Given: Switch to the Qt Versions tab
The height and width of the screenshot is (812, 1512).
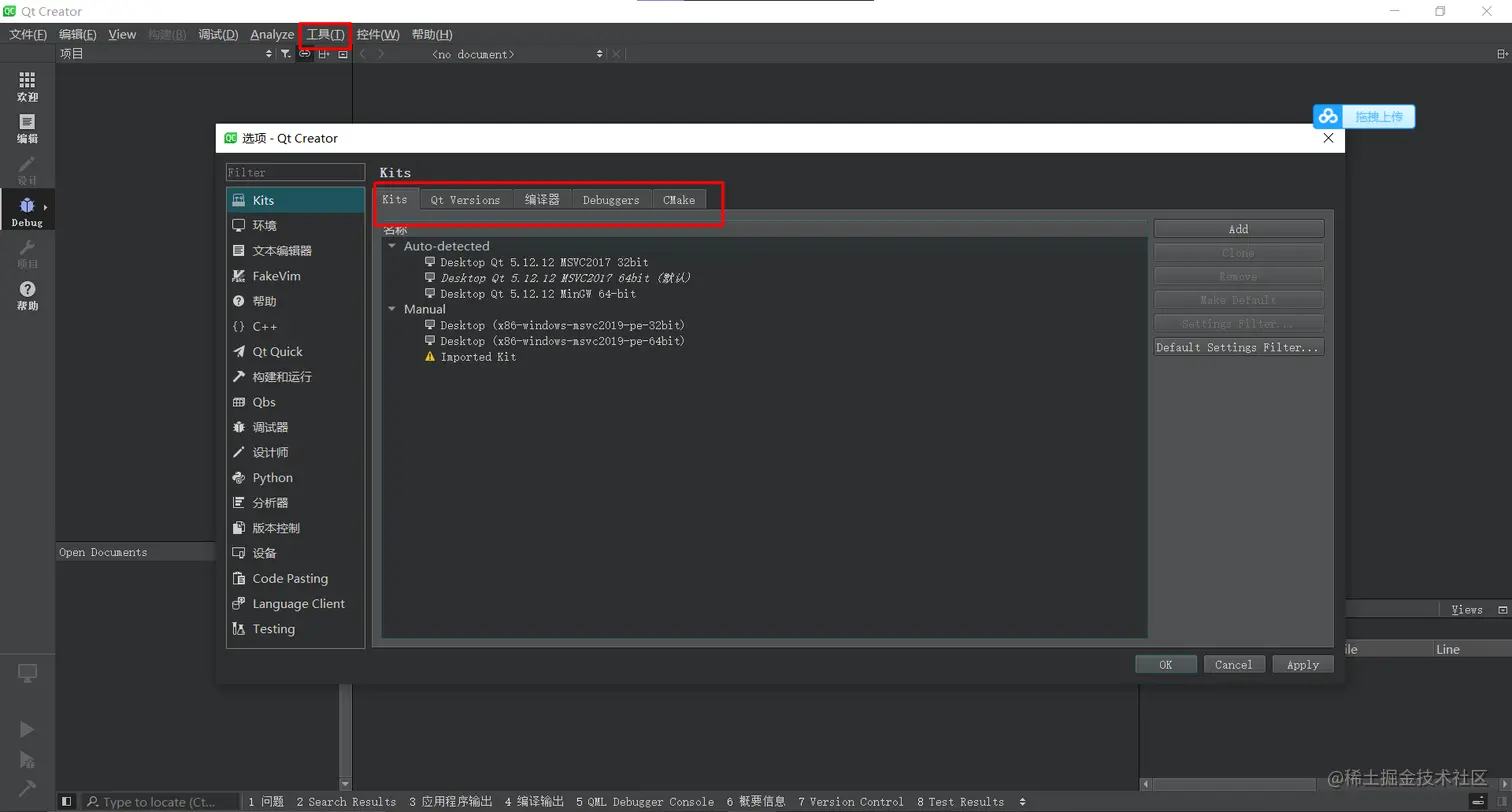Looking at the screenshot, I should pos(466,200).
